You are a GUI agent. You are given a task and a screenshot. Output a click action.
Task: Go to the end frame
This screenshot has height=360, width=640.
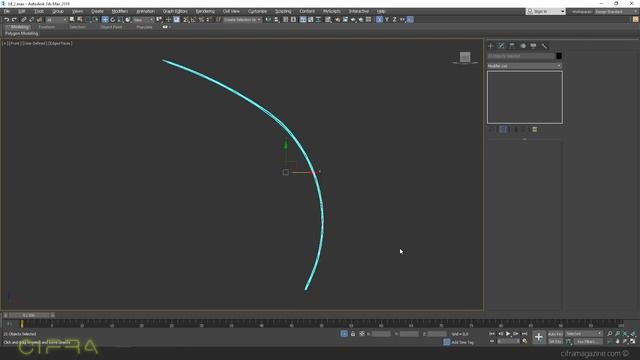coord(524,334)
